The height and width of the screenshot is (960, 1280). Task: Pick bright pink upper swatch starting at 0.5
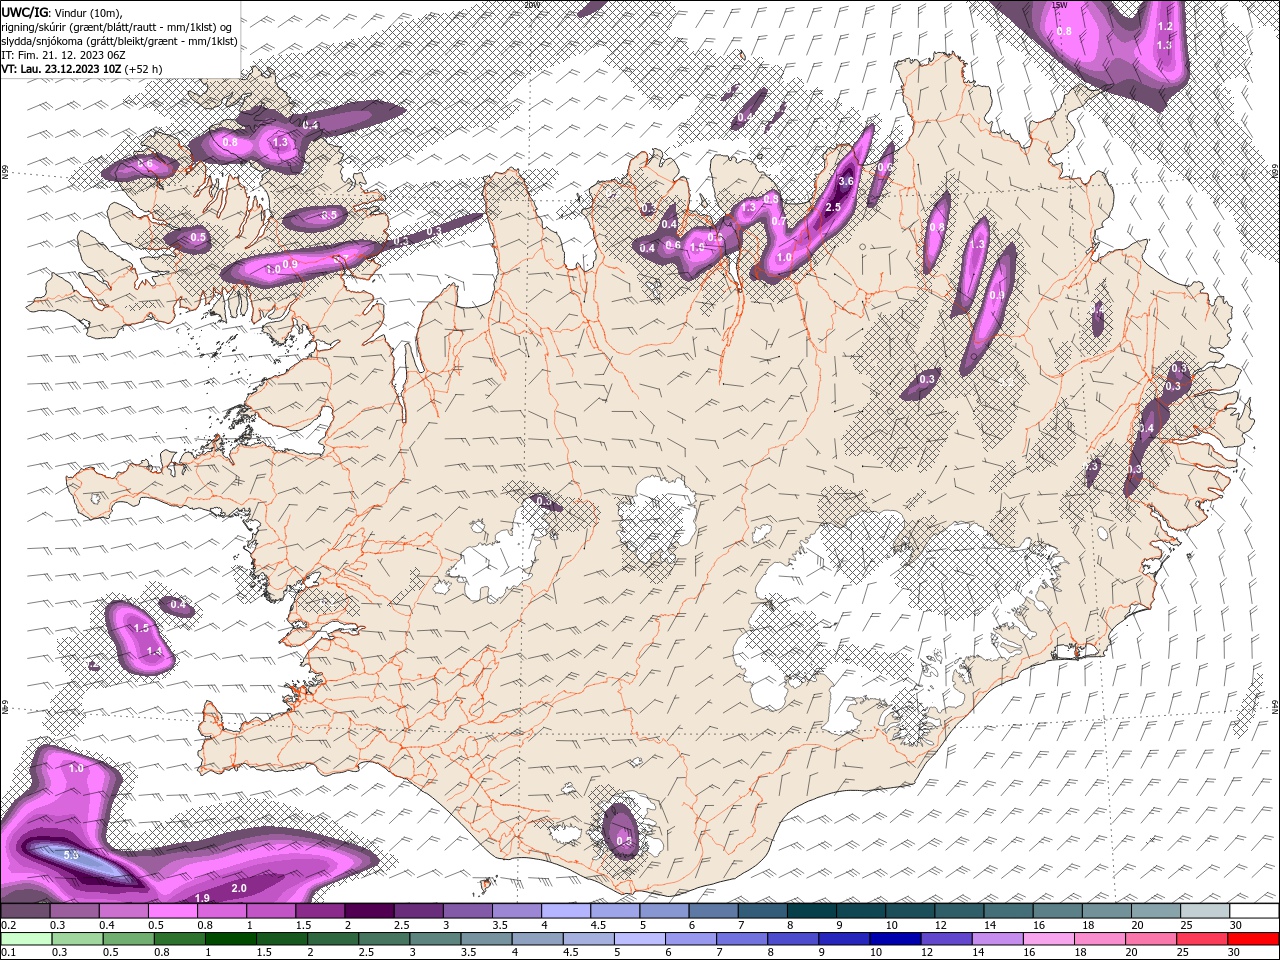tap(172, 911)
